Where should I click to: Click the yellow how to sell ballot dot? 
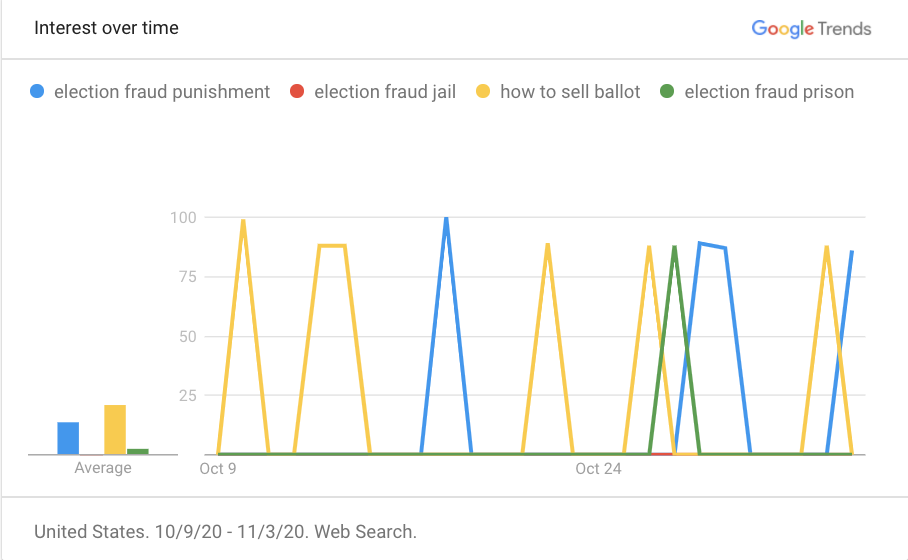click(x=483, y=92)
